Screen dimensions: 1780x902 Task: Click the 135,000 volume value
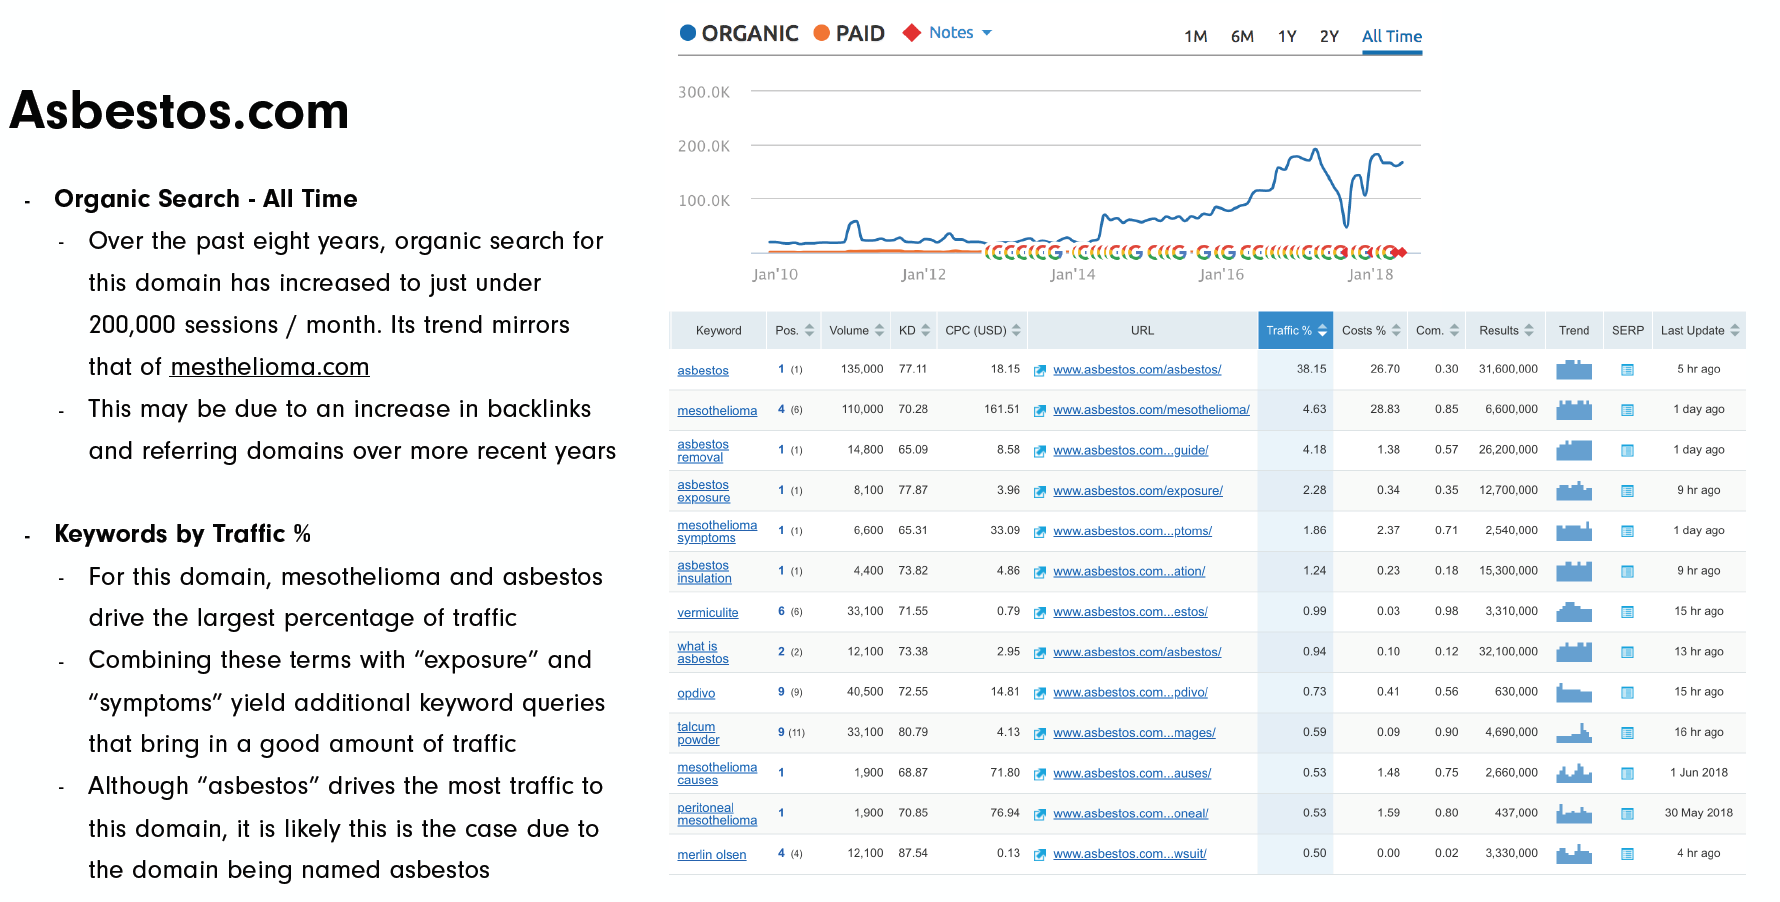[862, 369]
